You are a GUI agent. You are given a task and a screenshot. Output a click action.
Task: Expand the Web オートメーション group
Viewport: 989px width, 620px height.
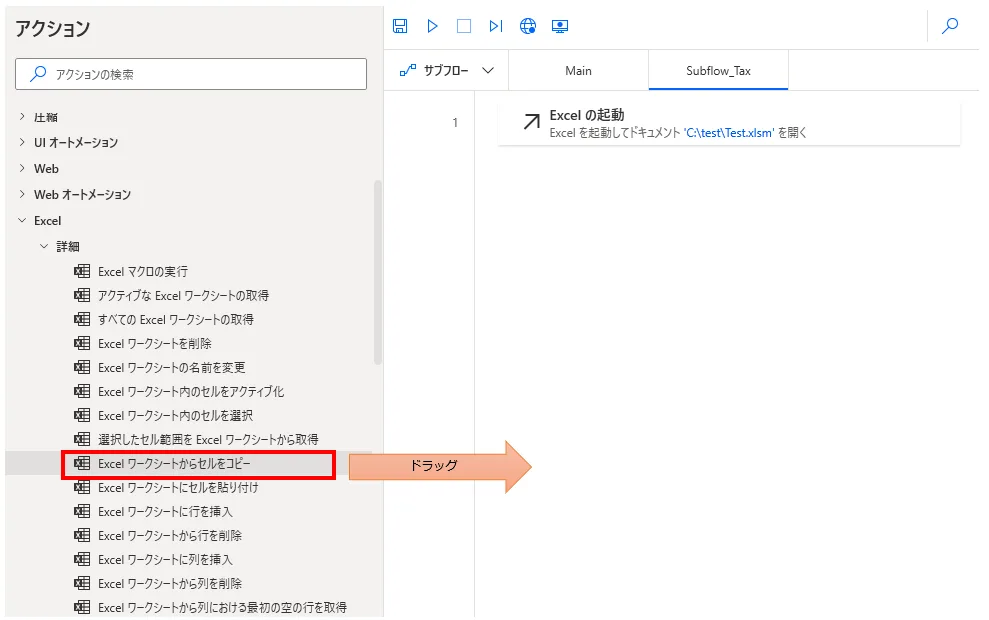22,195
